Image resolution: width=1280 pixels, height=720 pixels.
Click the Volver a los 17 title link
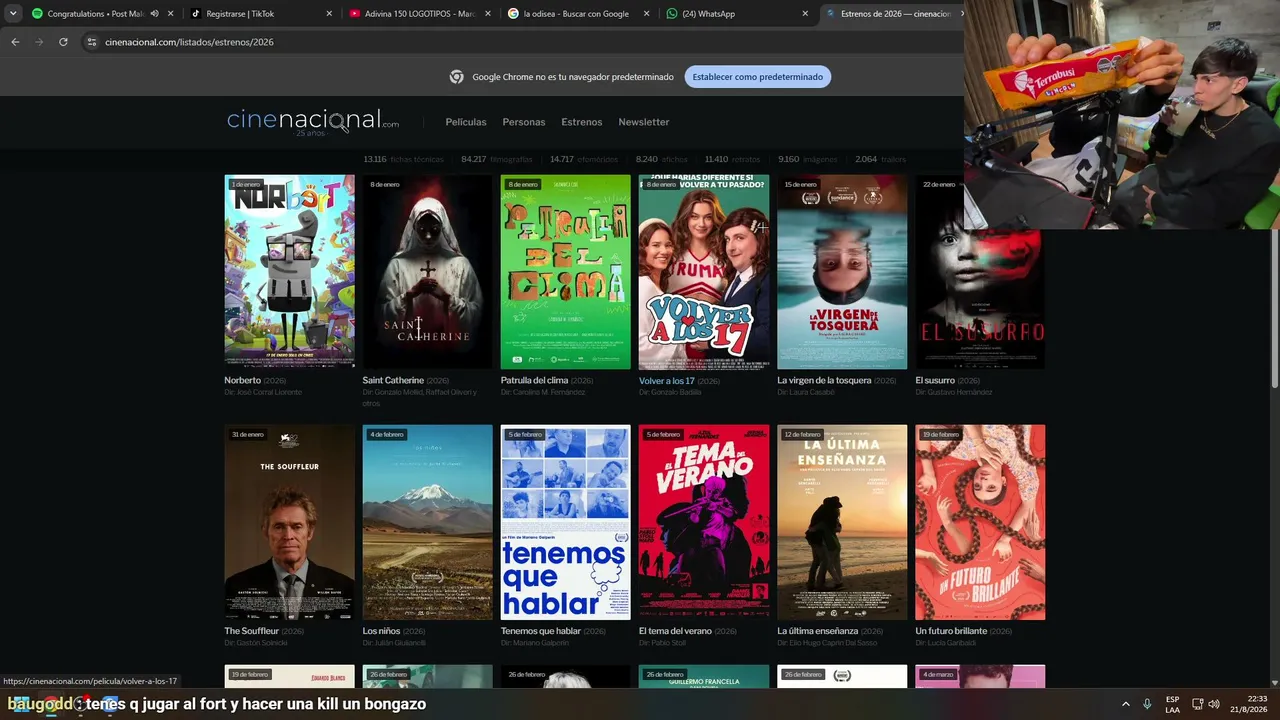point(667,381)
